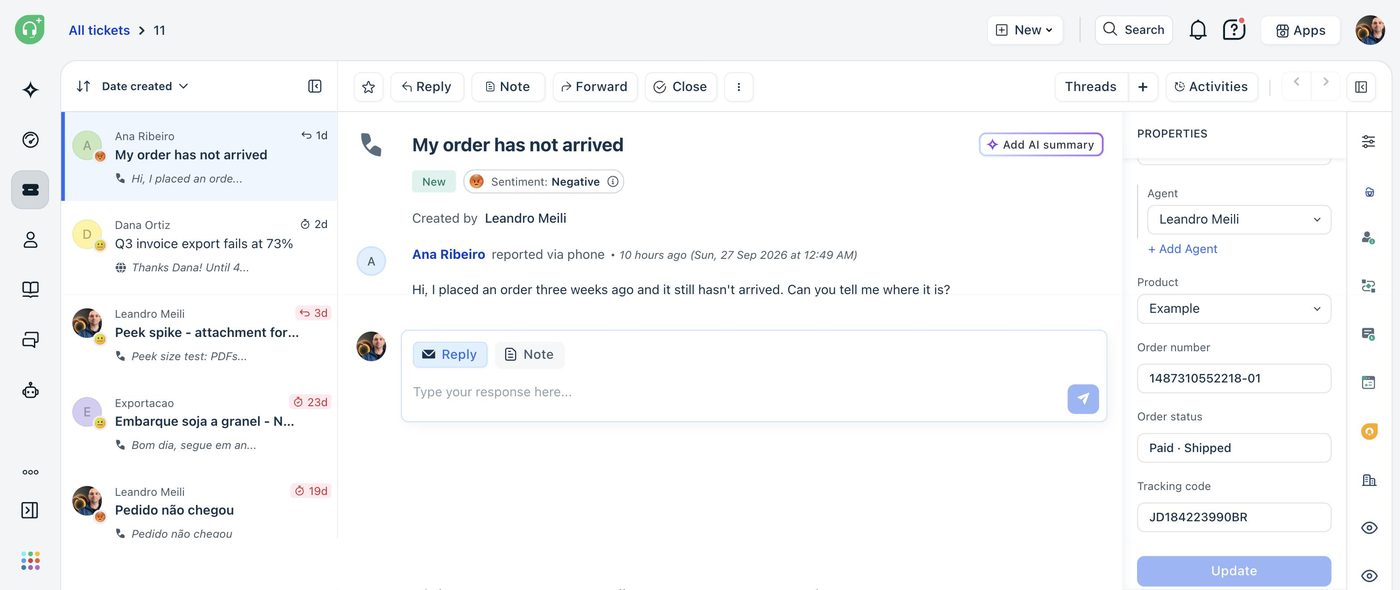The height and width of the screenshot is (590, 1400).
Task: Open the Date created sort dropdown
Action: coord(133,86)
